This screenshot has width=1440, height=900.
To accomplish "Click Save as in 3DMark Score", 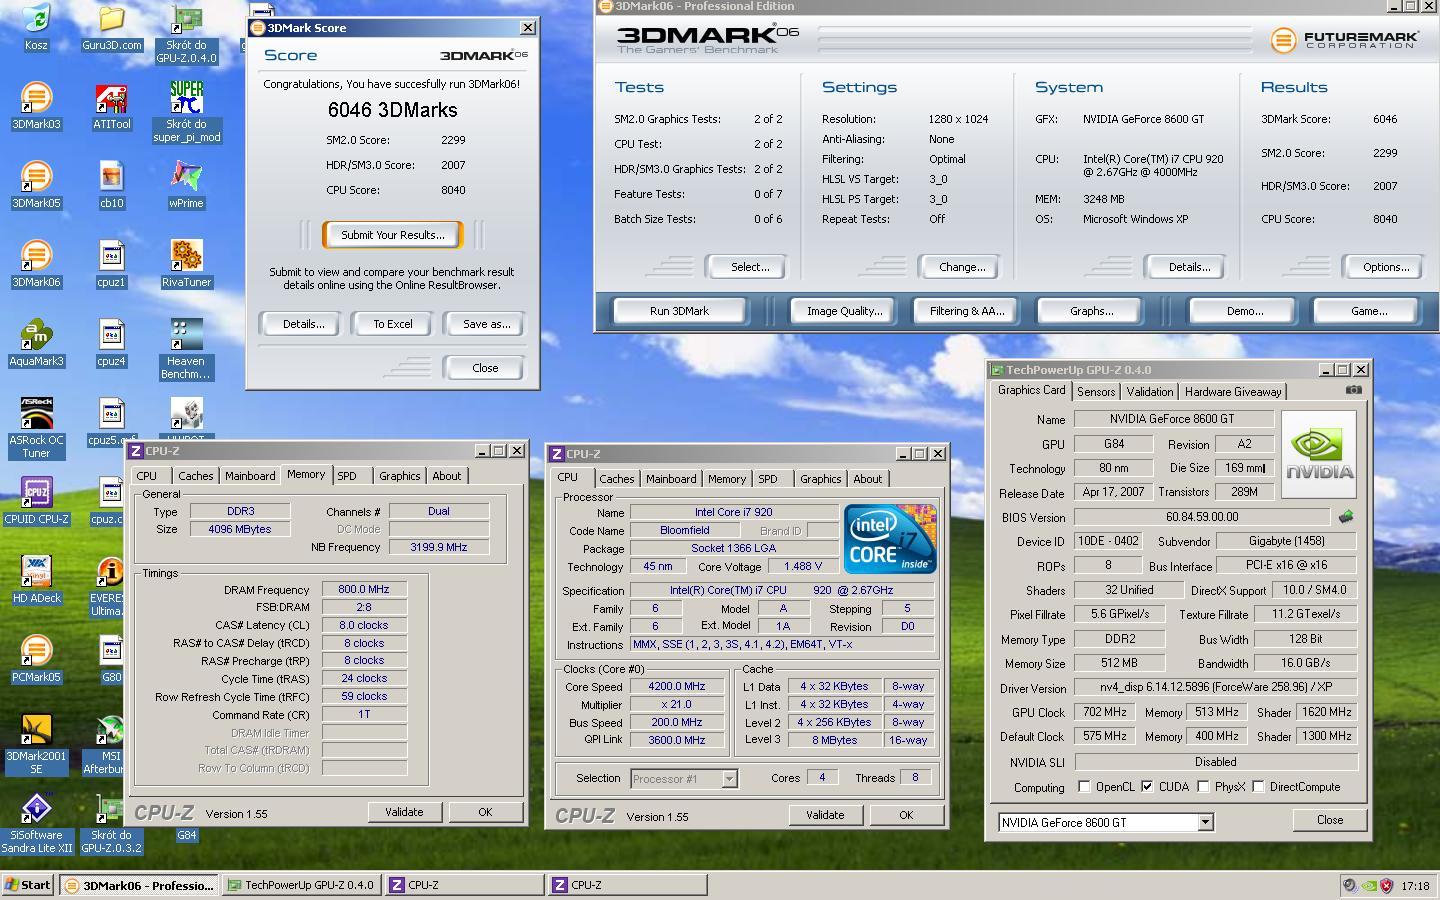I will click(x=486, y=324).
